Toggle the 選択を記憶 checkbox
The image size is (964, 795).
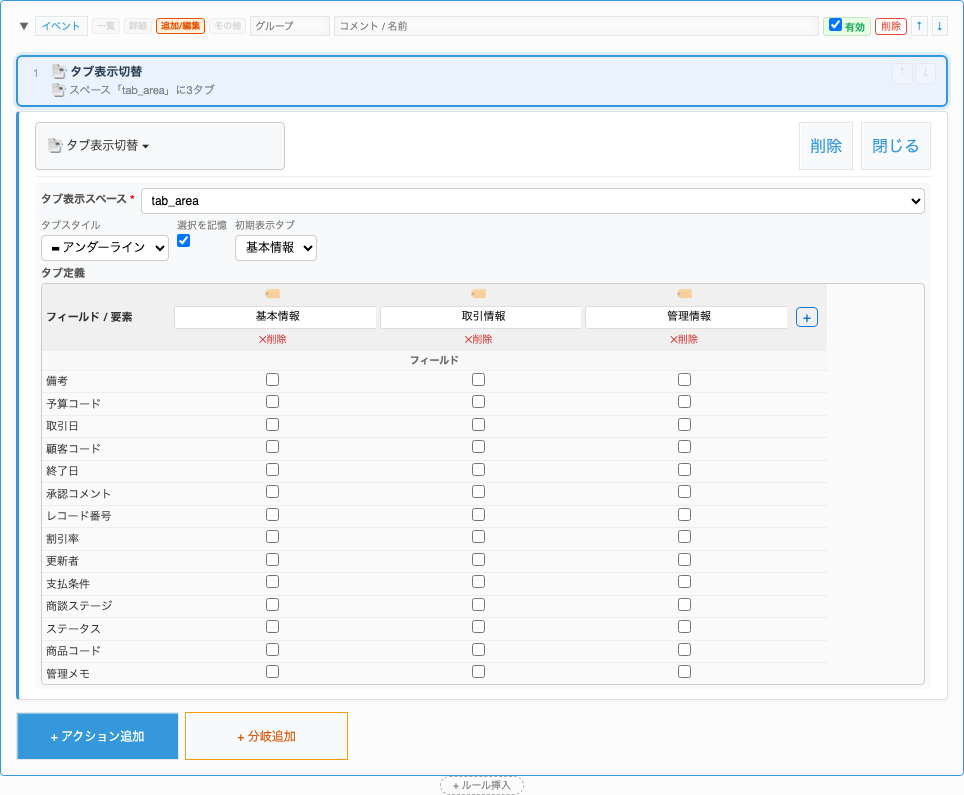pyautogui.click(x=183, y=241)
